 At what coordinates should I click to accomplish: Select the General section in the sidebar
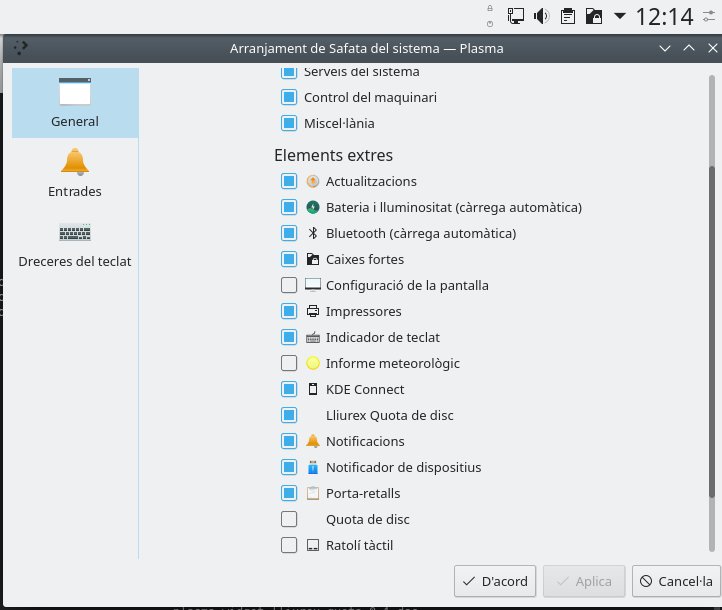pos(75,102)
